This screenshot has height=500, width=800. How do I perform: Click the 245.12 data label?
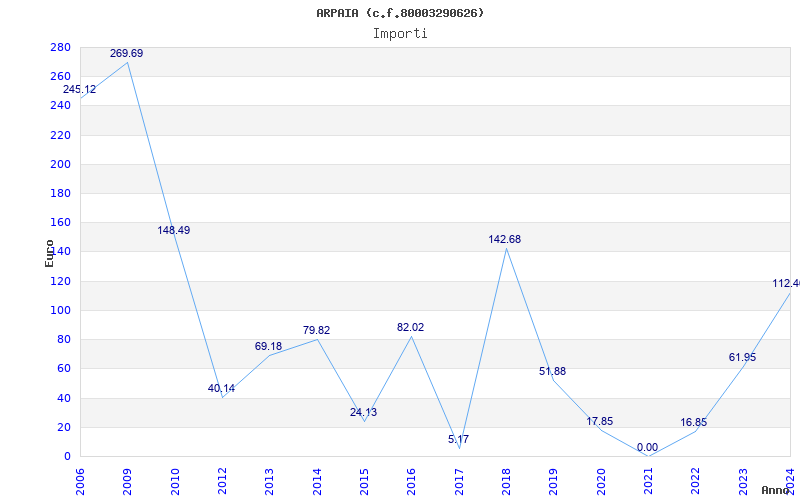pos(79,90)
